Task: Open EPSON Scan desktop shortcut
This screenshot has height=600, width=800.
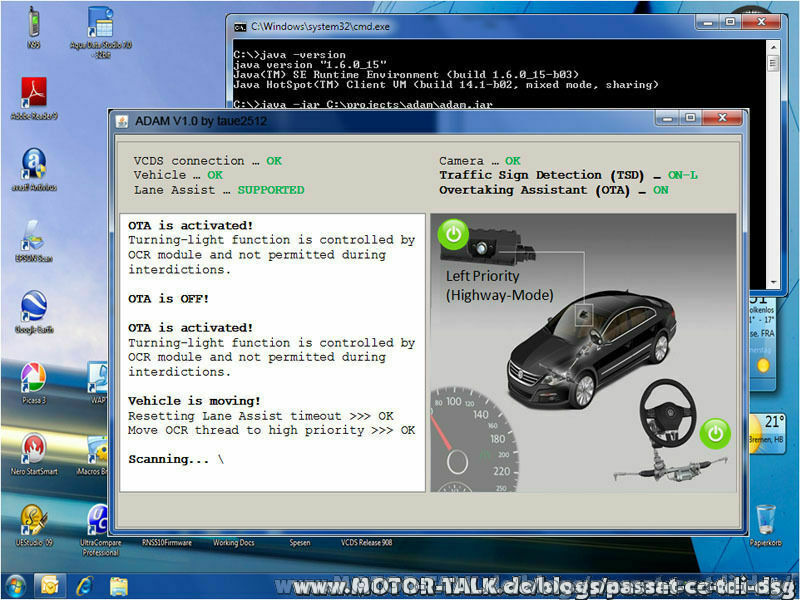Action: click(34, 241)
